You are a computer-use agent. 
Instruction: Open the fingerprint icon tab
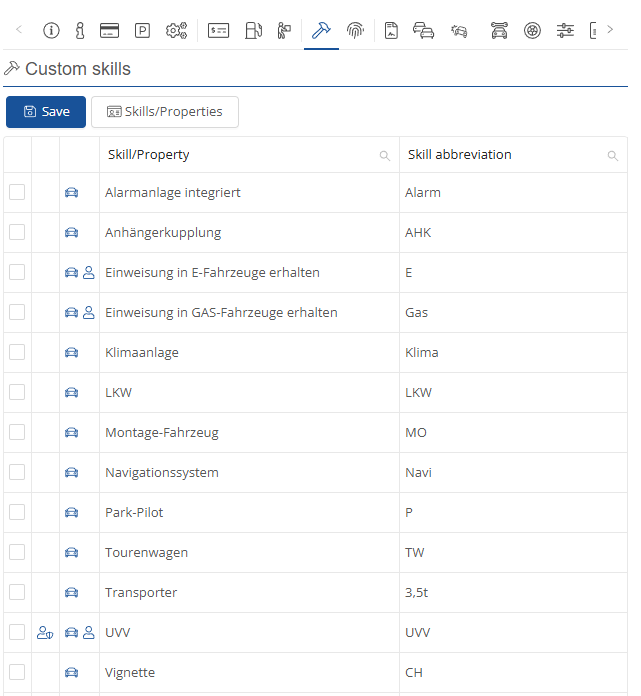tap(355, 30)
